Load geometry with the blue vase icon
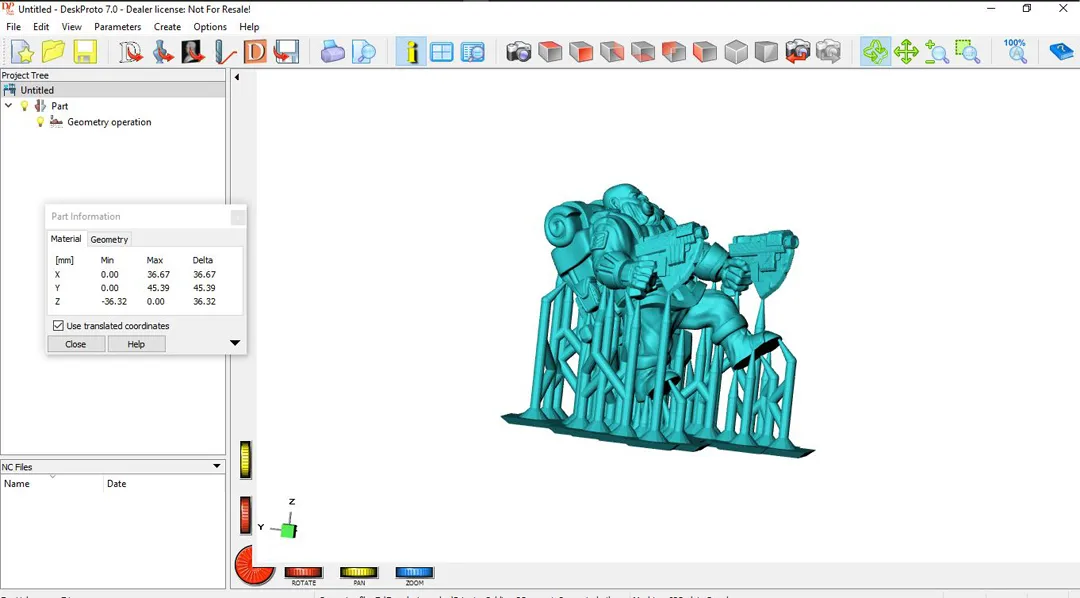The height and width of the screenshot is (598, 1080). 162,52
